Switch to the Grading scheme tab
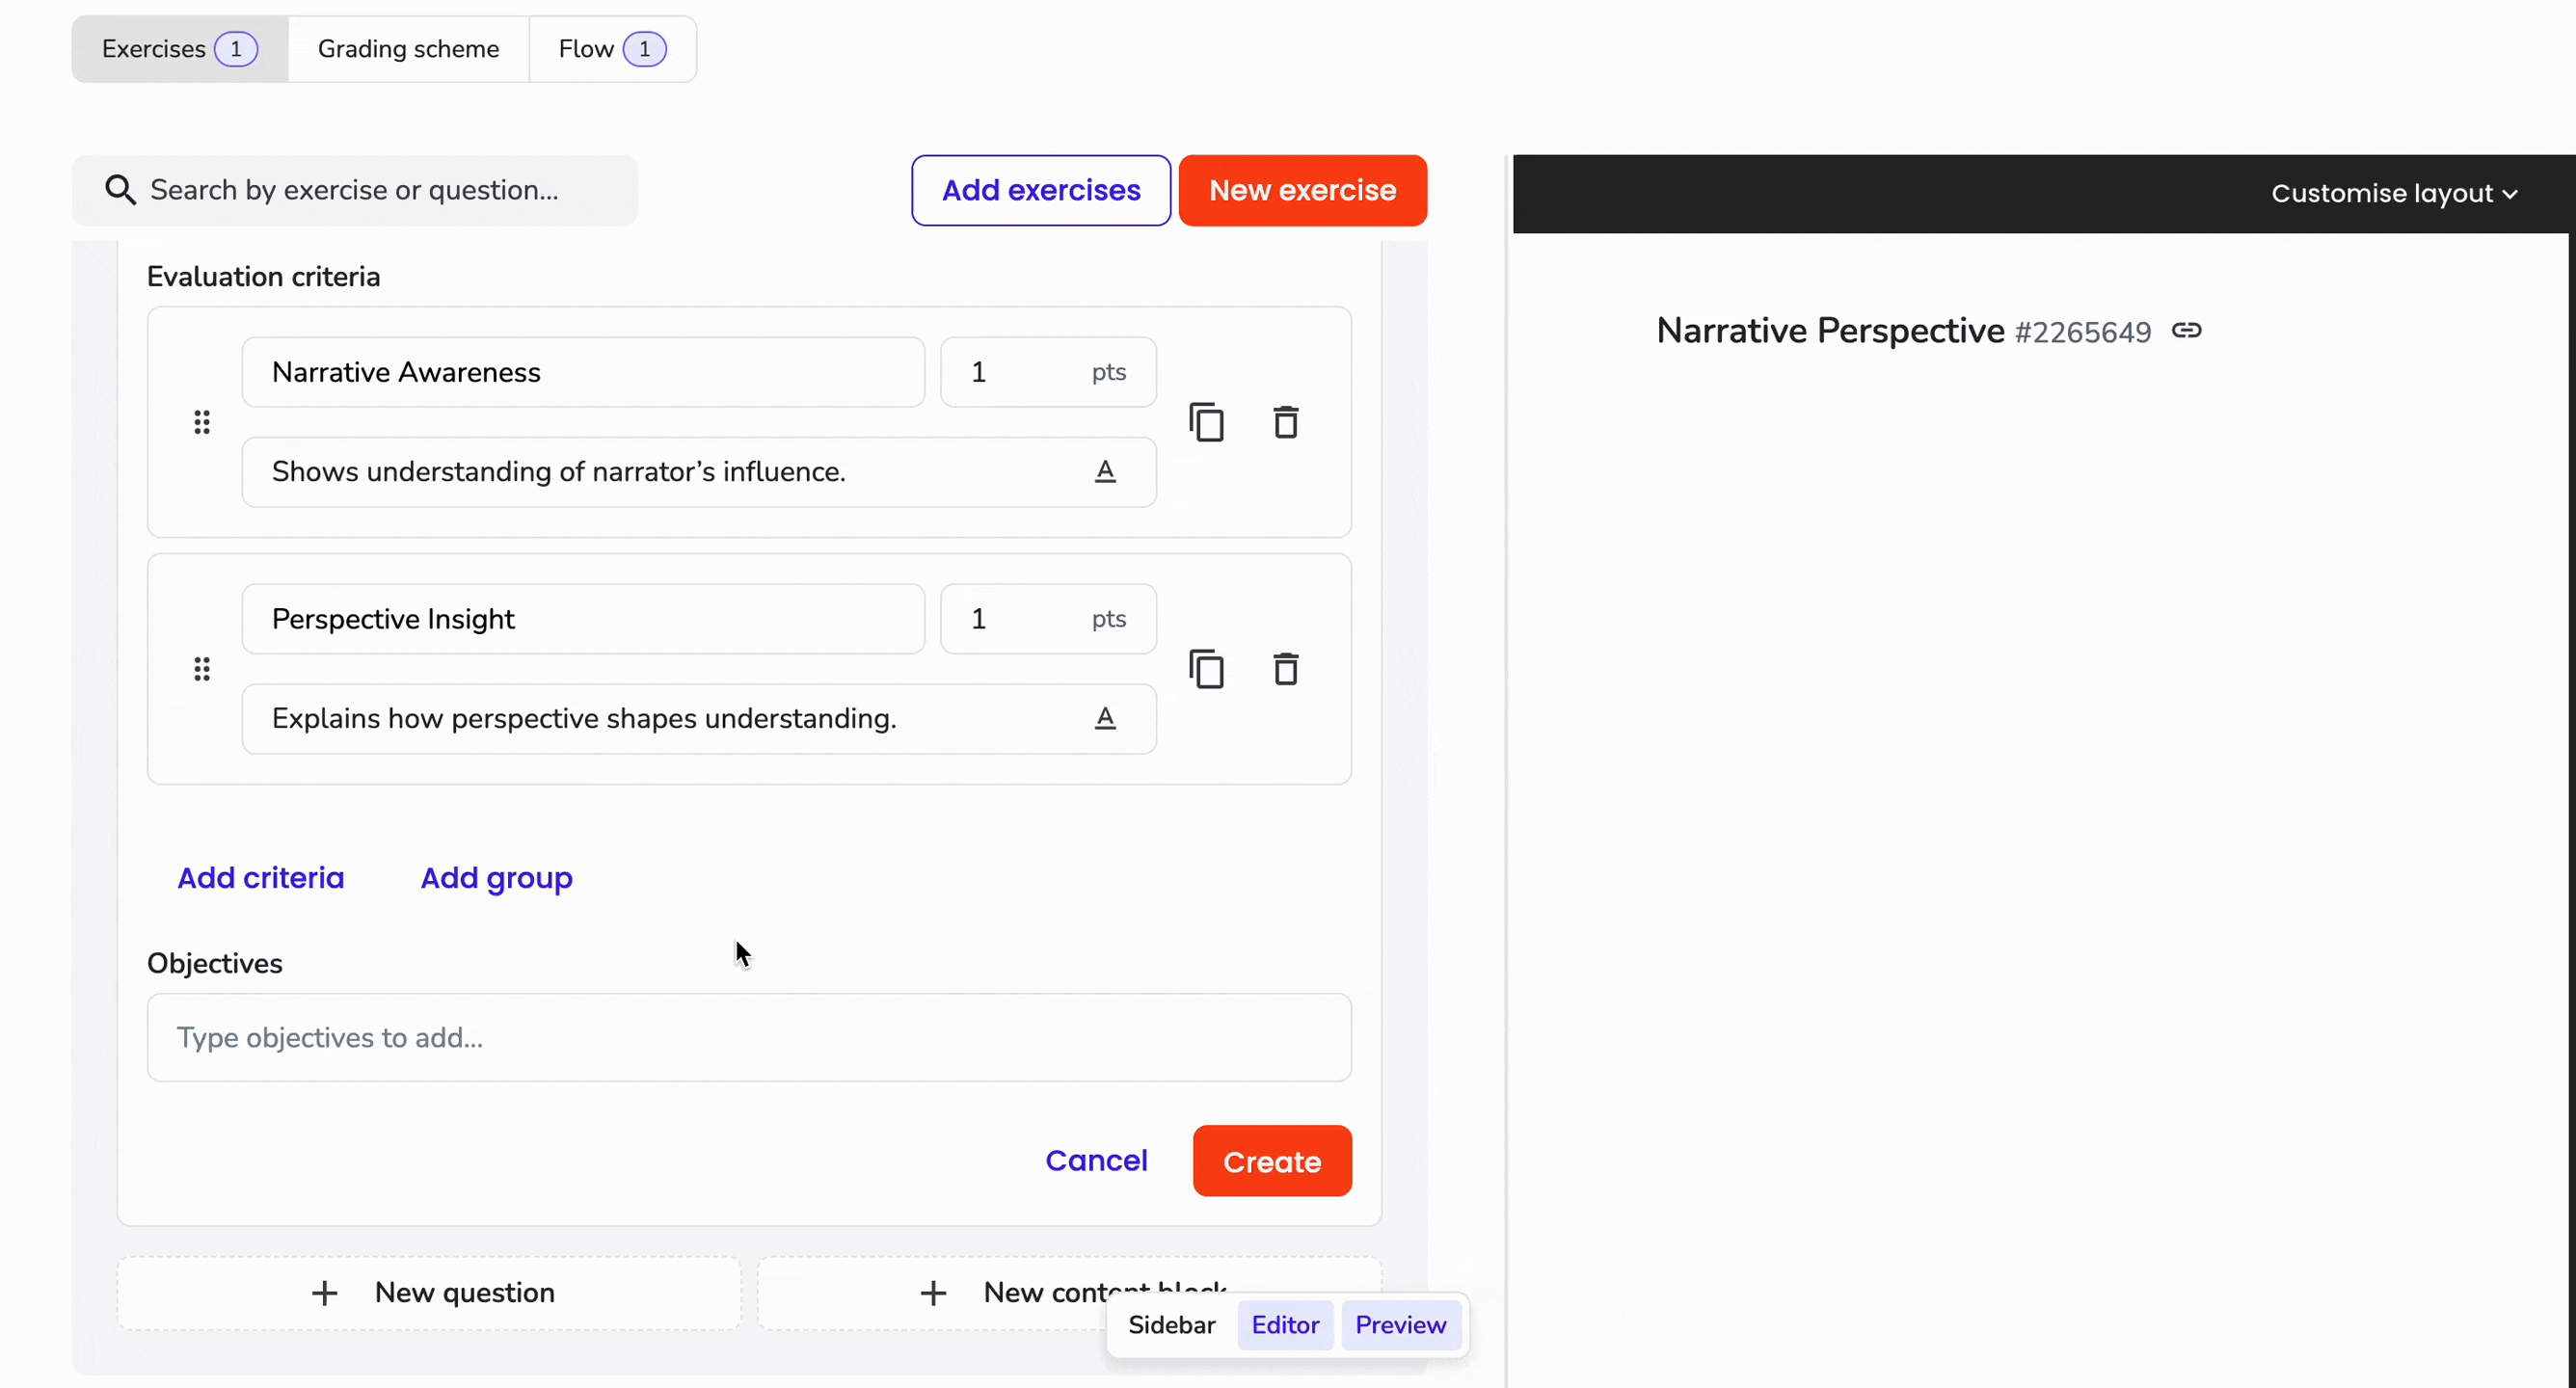 [408, 49]
